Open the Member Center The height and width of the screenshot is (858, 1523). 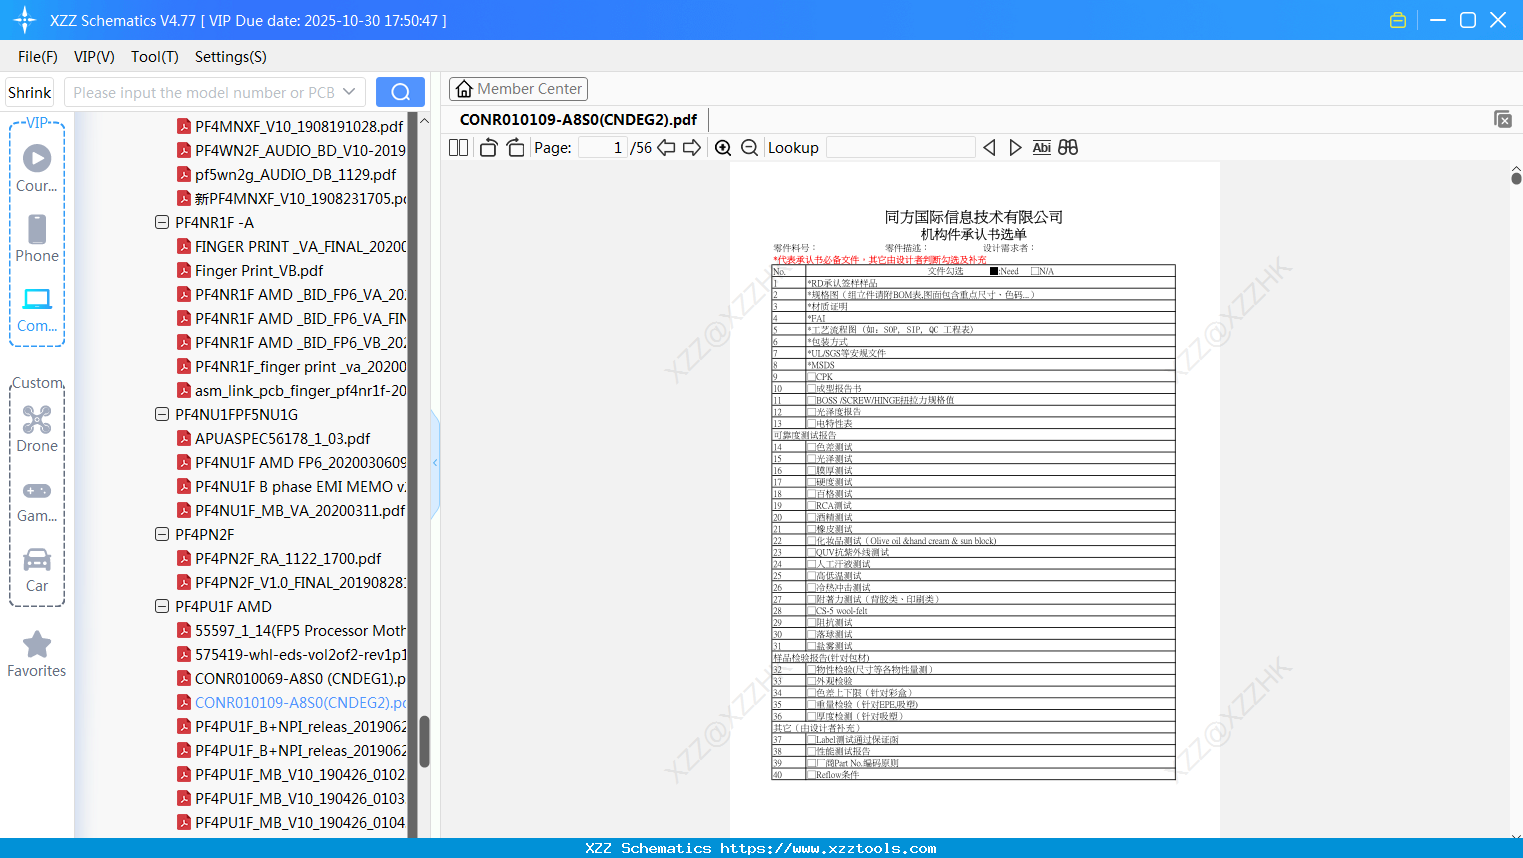[518, 89]
